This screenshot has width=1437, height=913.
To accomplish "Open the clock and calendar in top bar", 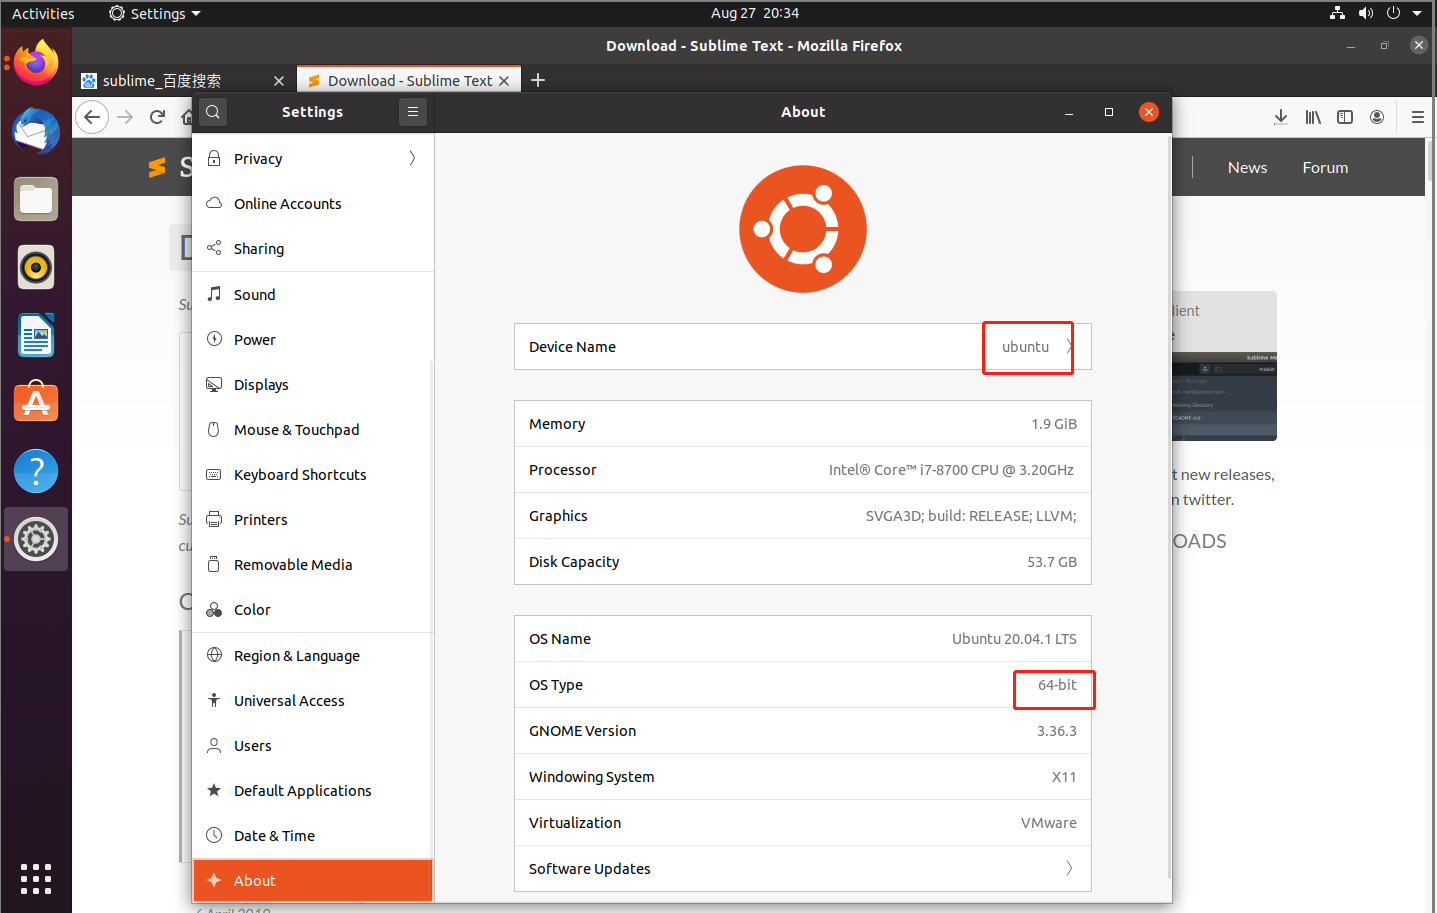I will 755,13.
